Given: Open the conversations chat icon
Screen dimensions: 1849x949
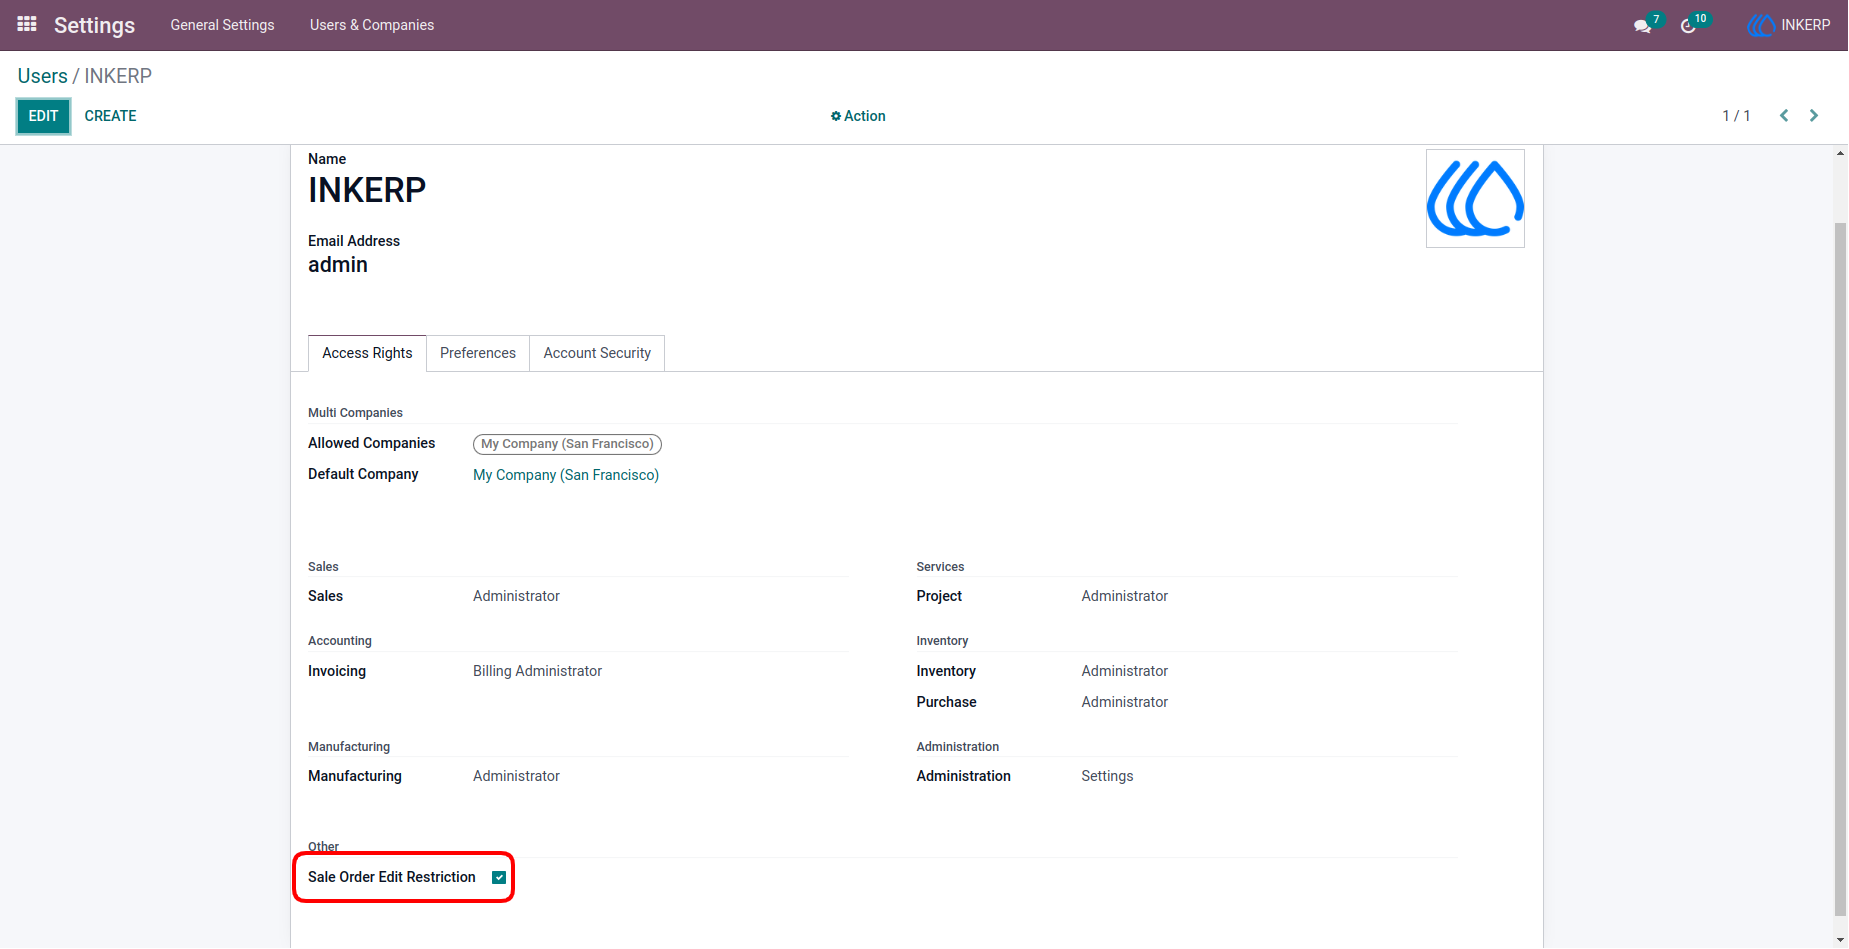Looking at the screenshot, I should tap(1642, 26).
